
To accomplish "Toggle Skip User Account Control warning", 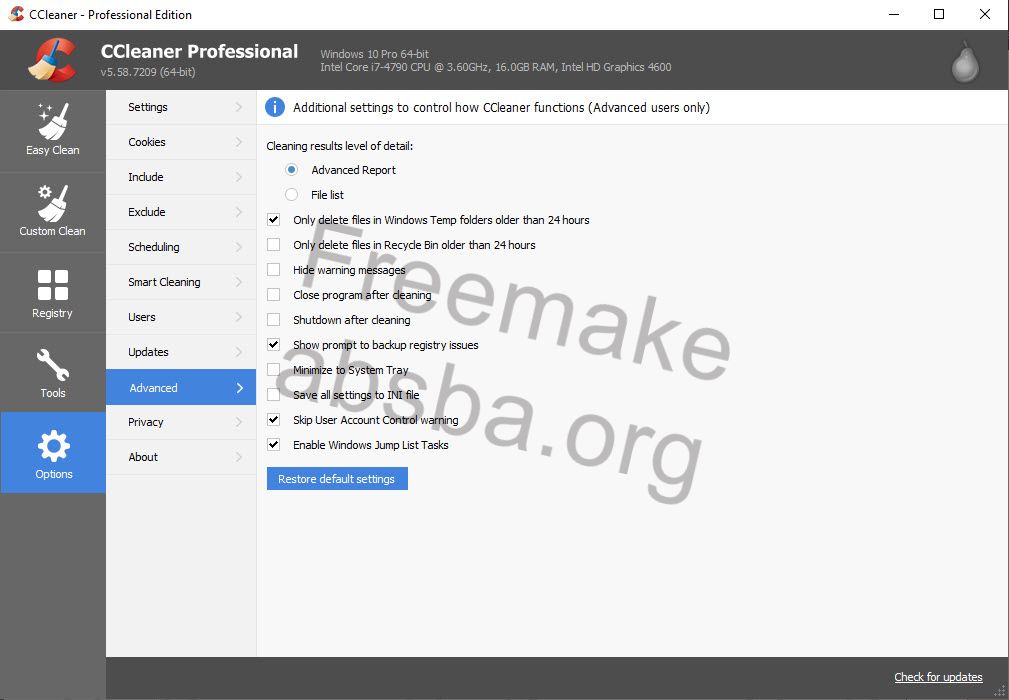I will (x=273, y=420).
